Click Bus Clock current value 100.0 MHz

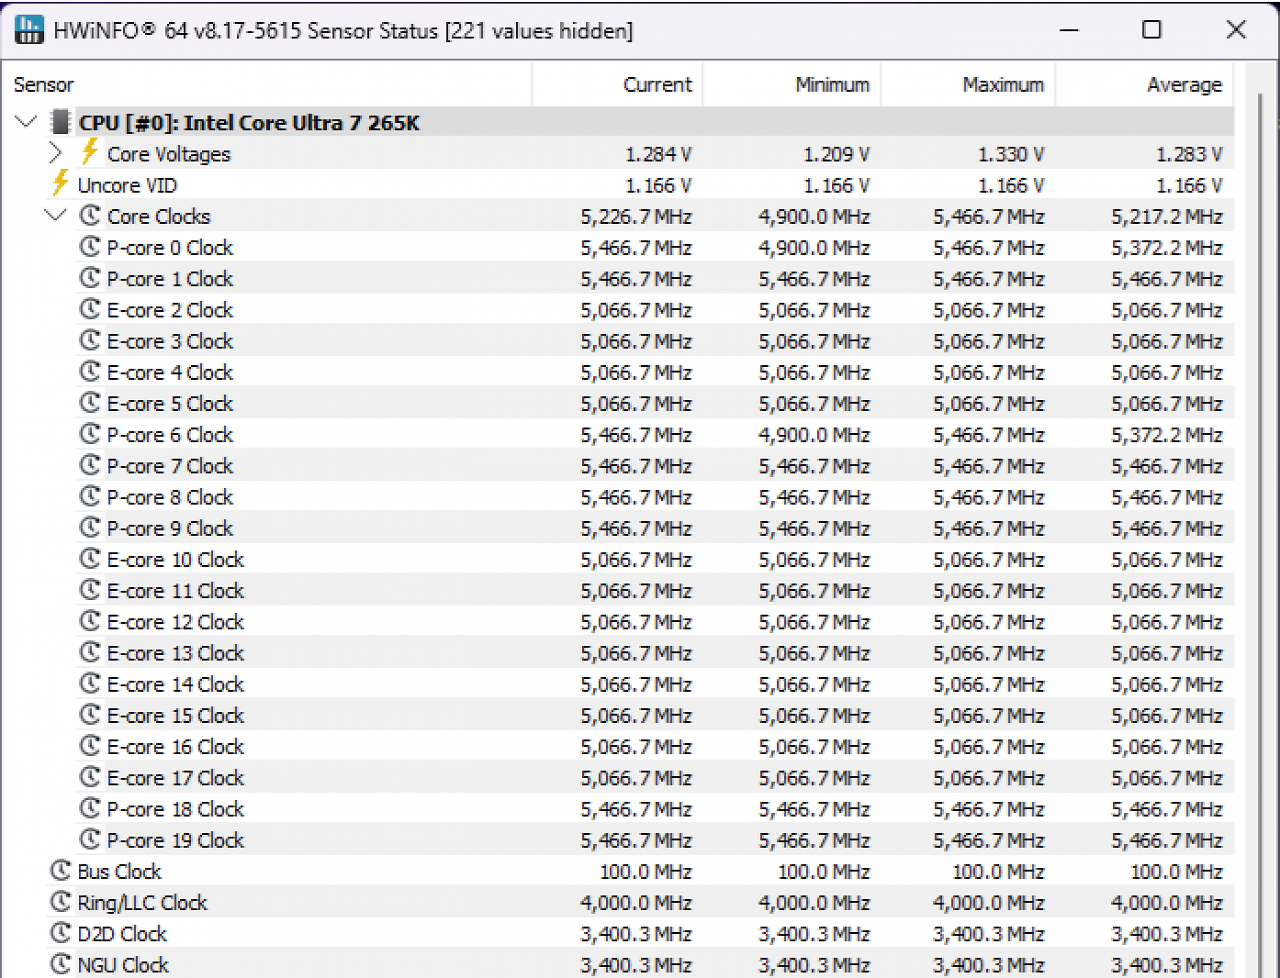646,871
